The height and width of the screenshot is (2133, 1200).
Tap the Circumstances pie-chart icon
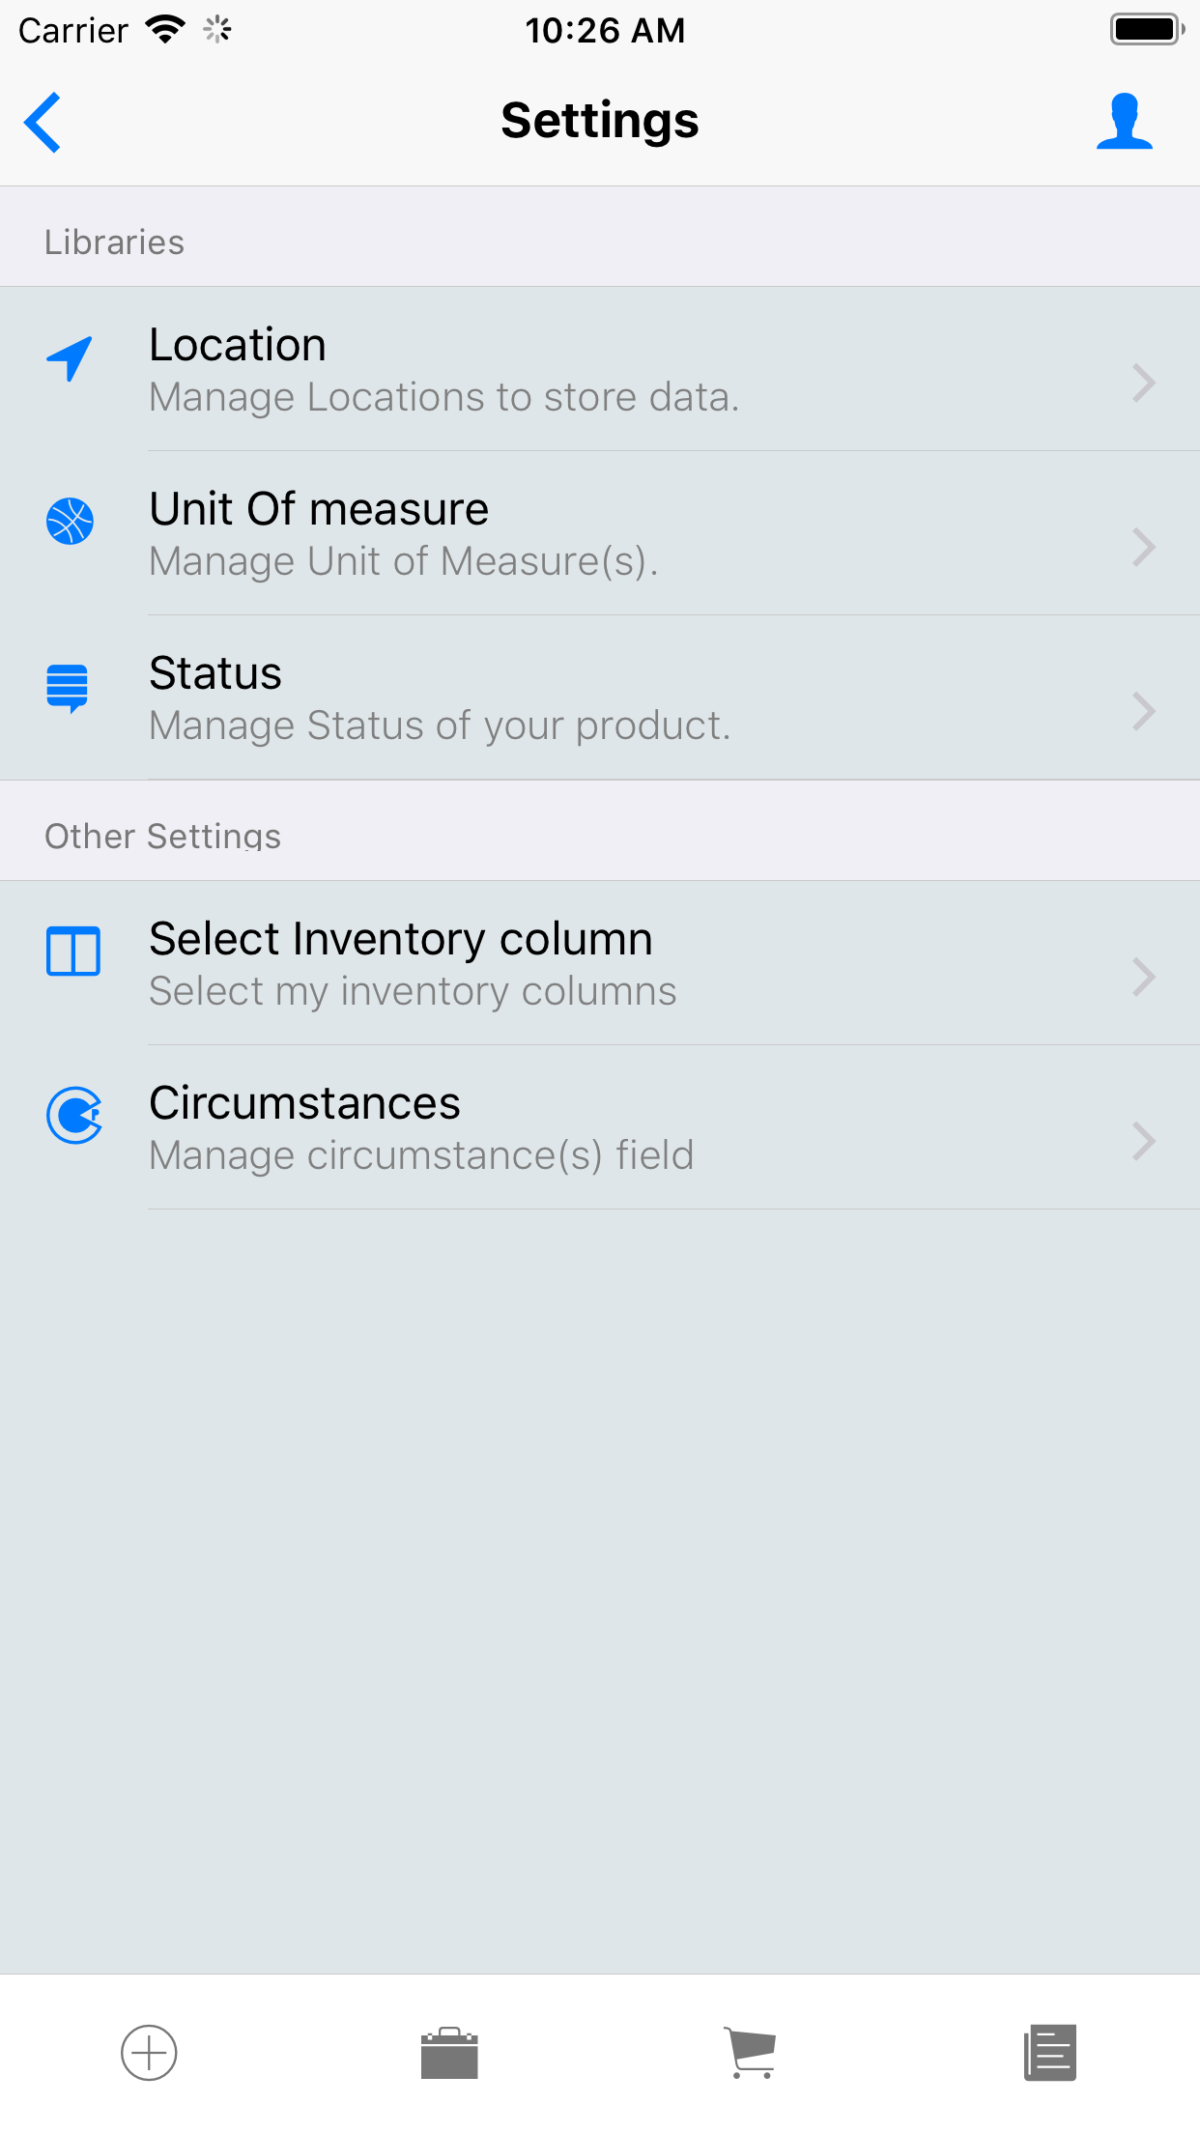point(74,1117)
